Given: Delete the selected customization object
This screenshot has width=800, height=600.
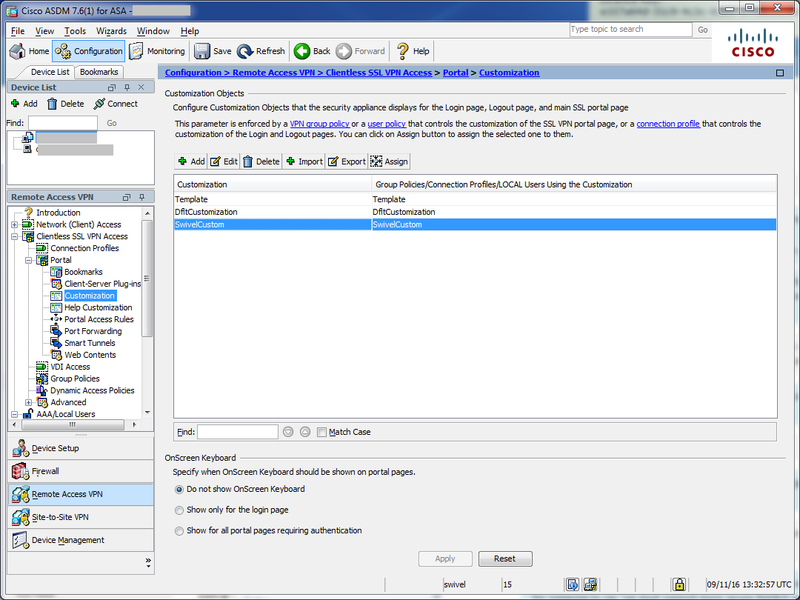Looking at the screenshot, I should [x=261, y=161].
